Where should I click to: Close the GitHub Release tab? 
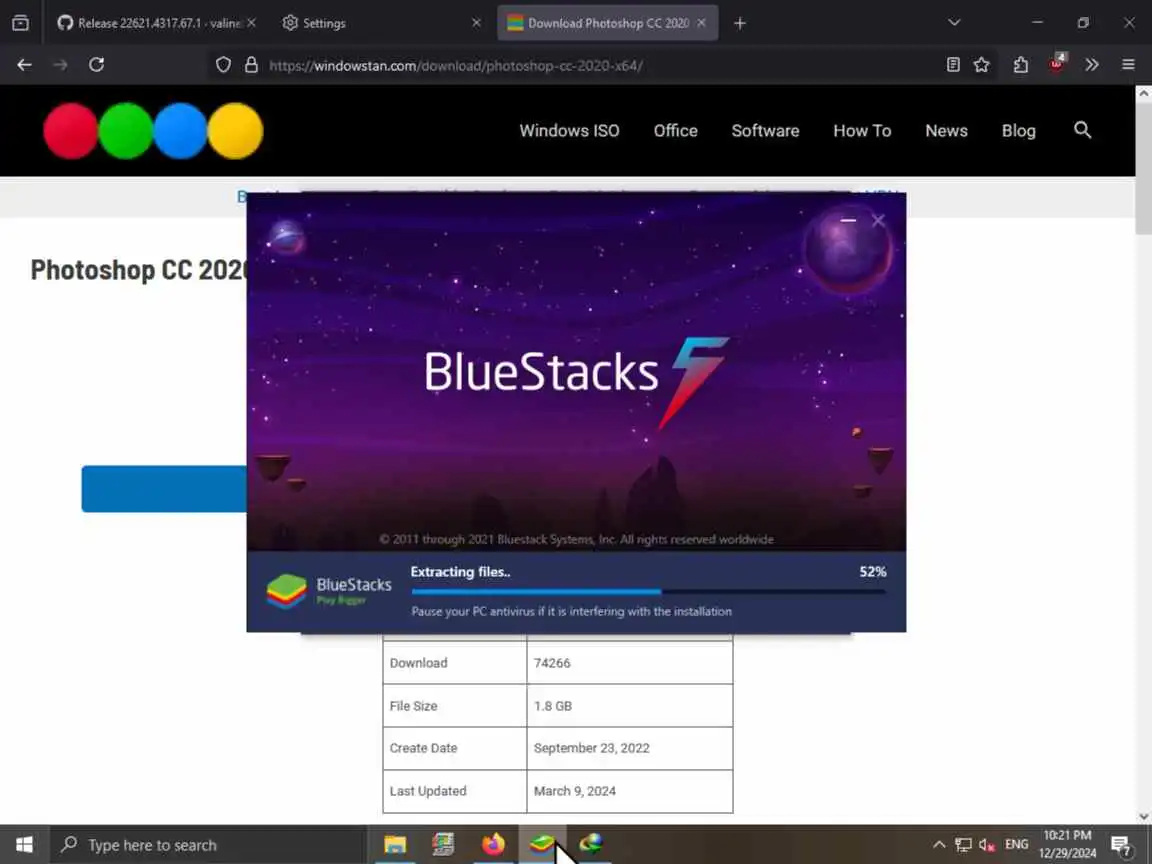[x=251, y=23]
